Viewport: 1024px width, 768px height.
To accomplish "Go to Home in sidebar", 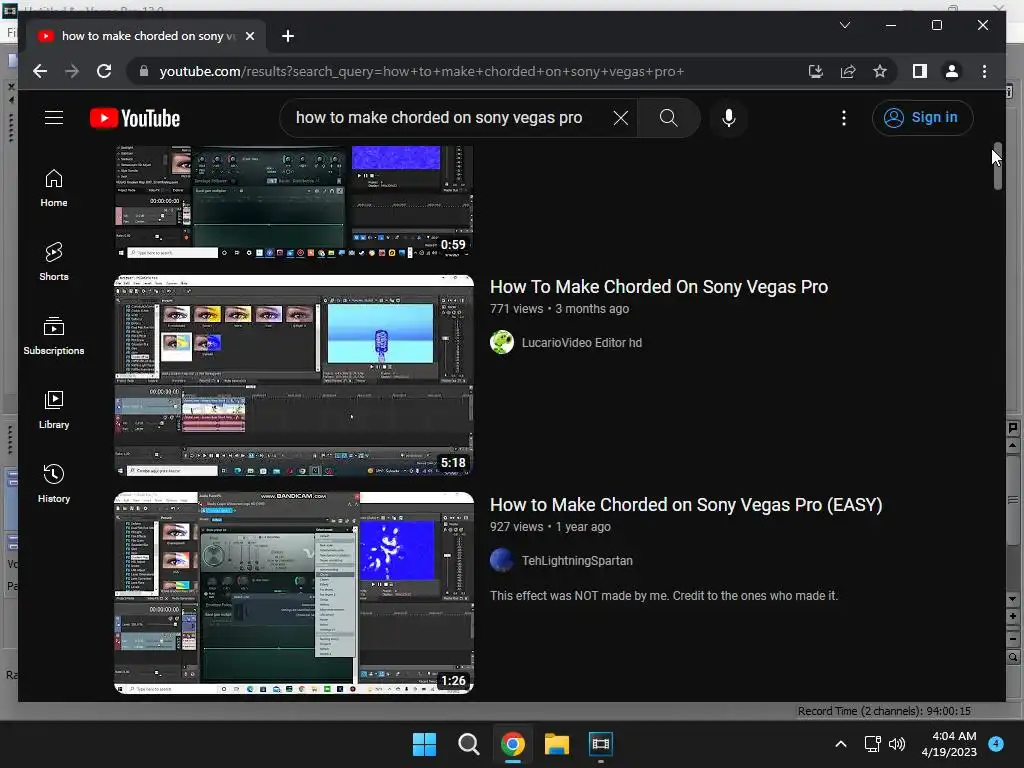I will click(x=54, y=188).
